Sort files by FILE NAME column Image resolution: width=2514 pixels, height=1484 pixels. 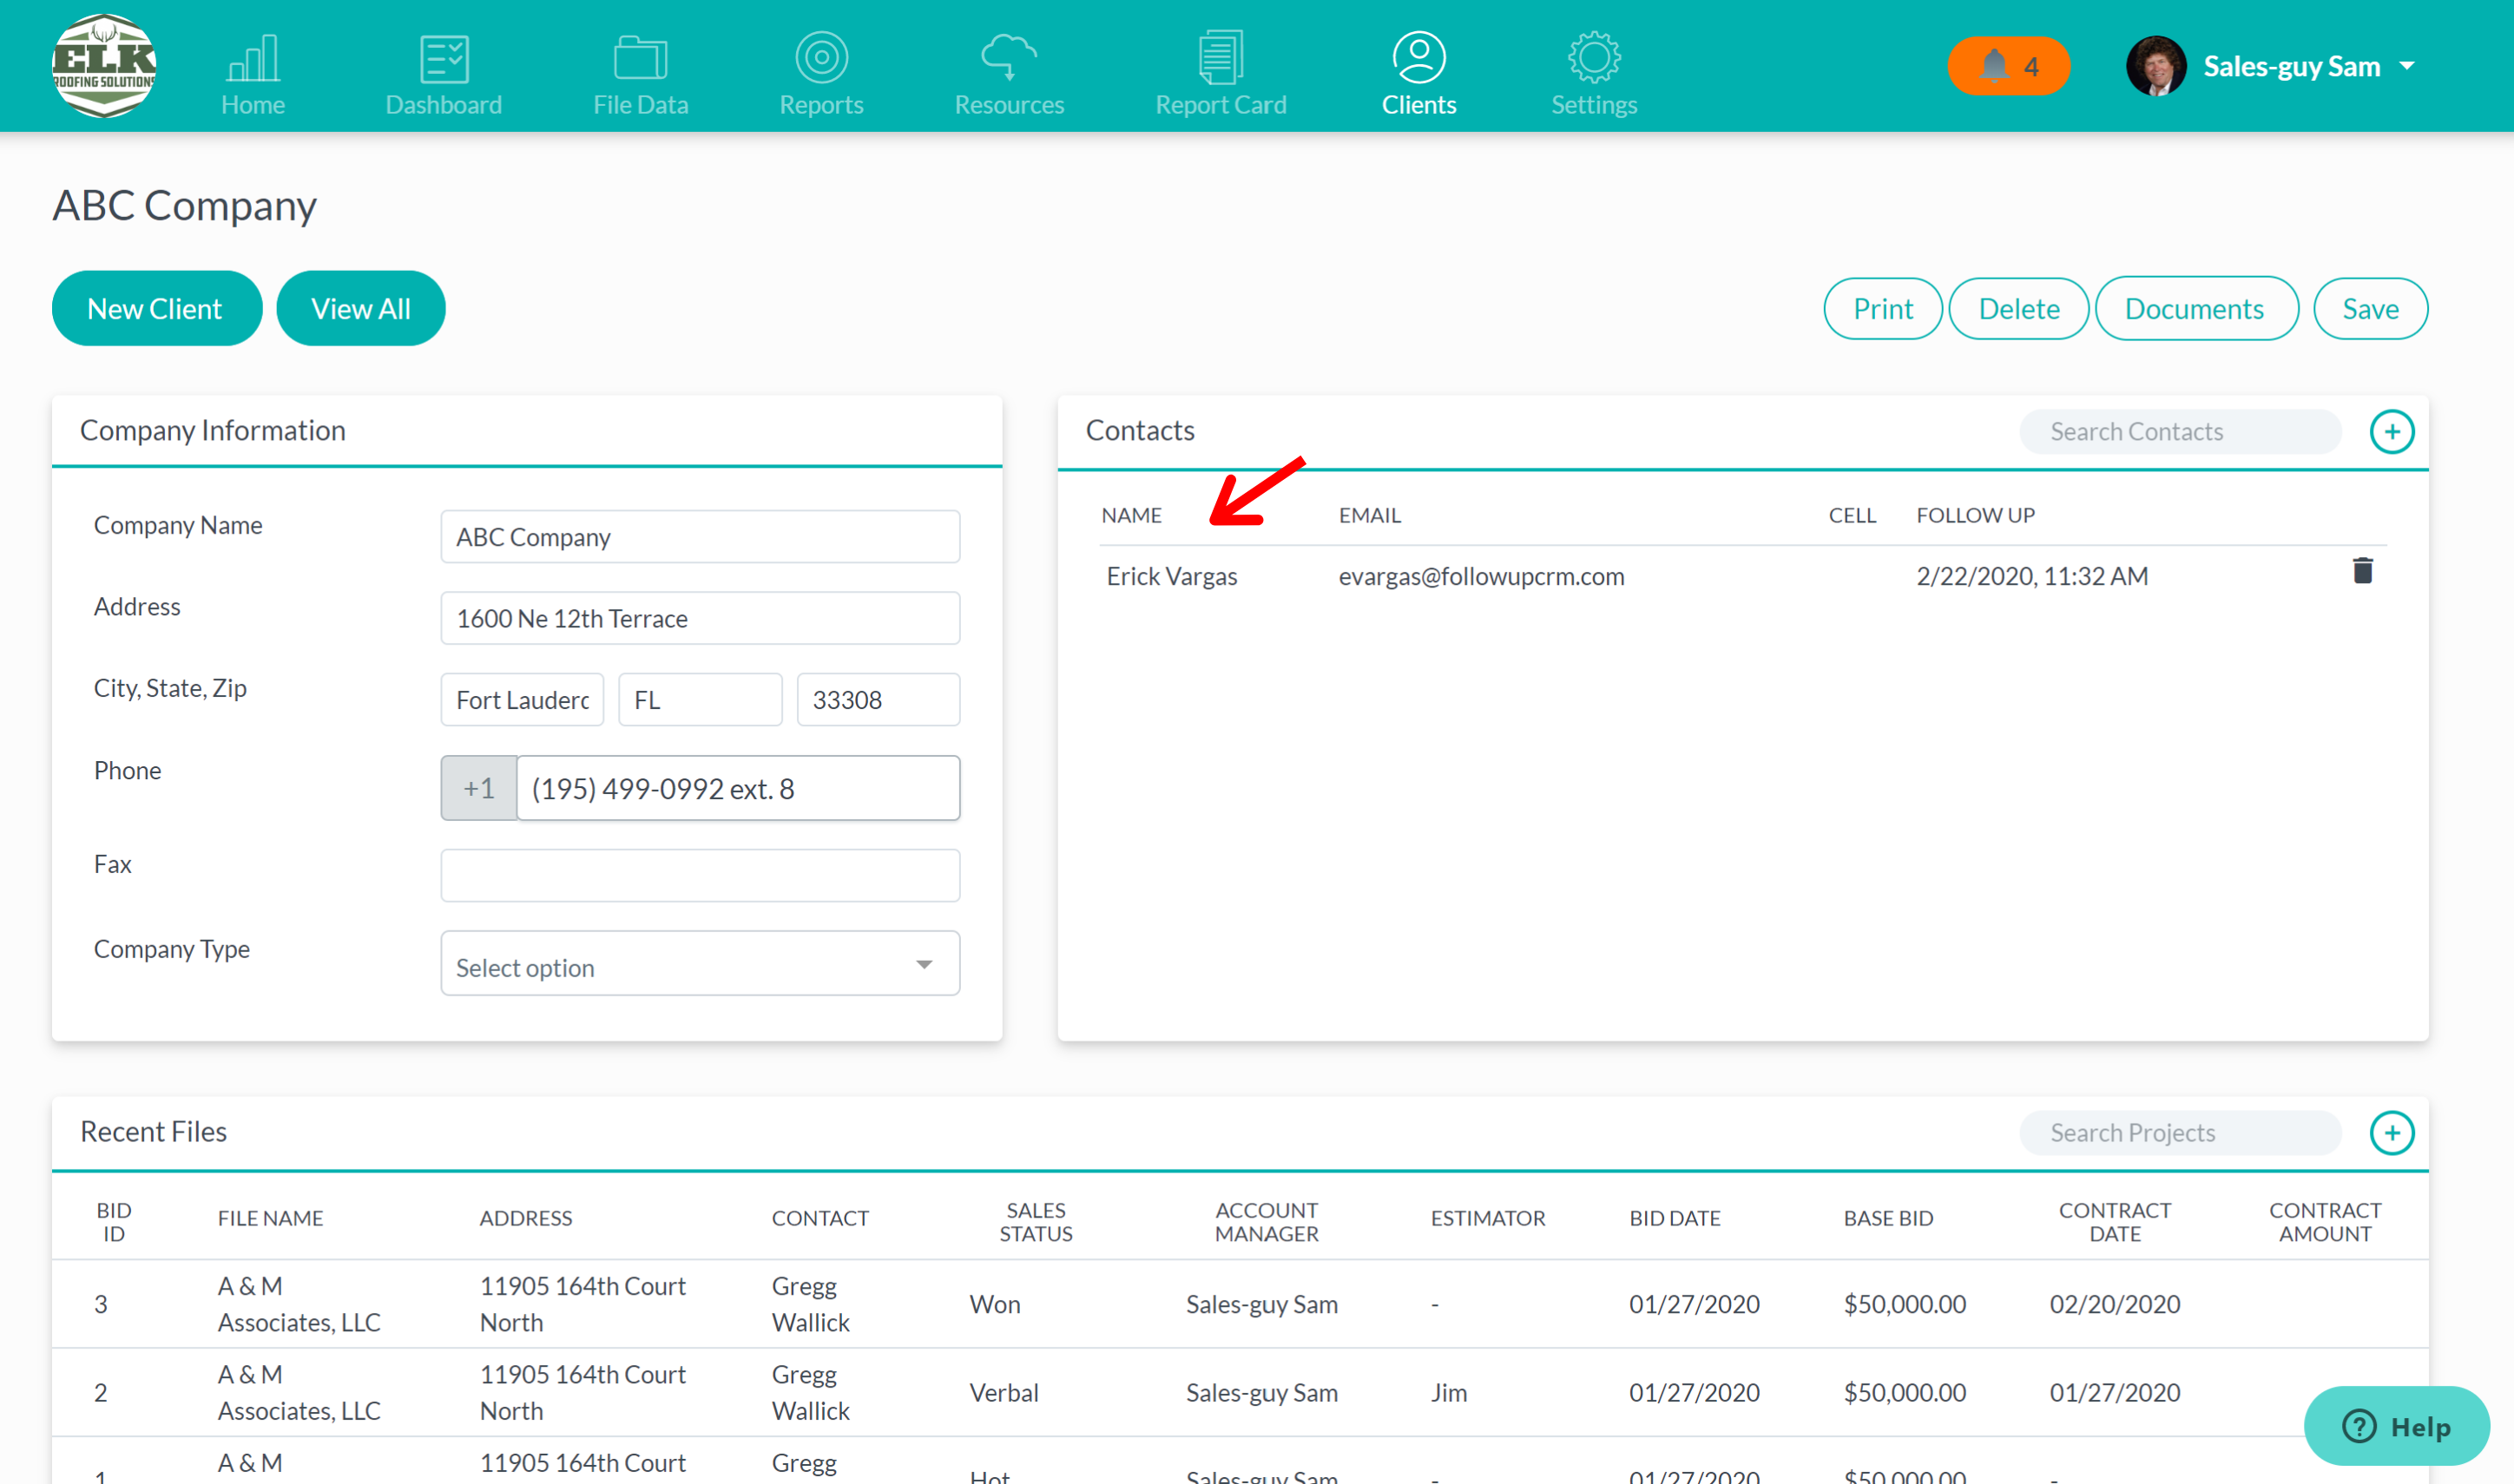pos(270,1218)
